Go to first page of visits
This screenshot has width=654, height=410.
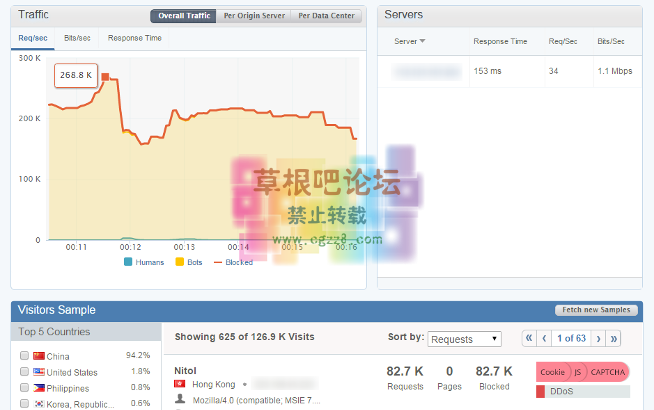click(529, 338)
